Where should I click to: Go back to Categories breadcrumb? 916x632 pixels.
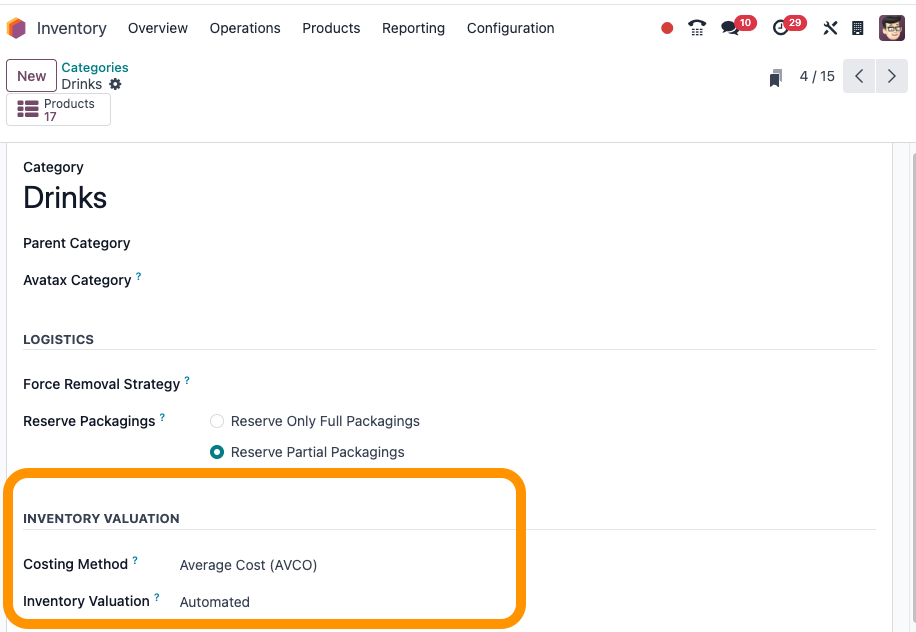[95, 68]
